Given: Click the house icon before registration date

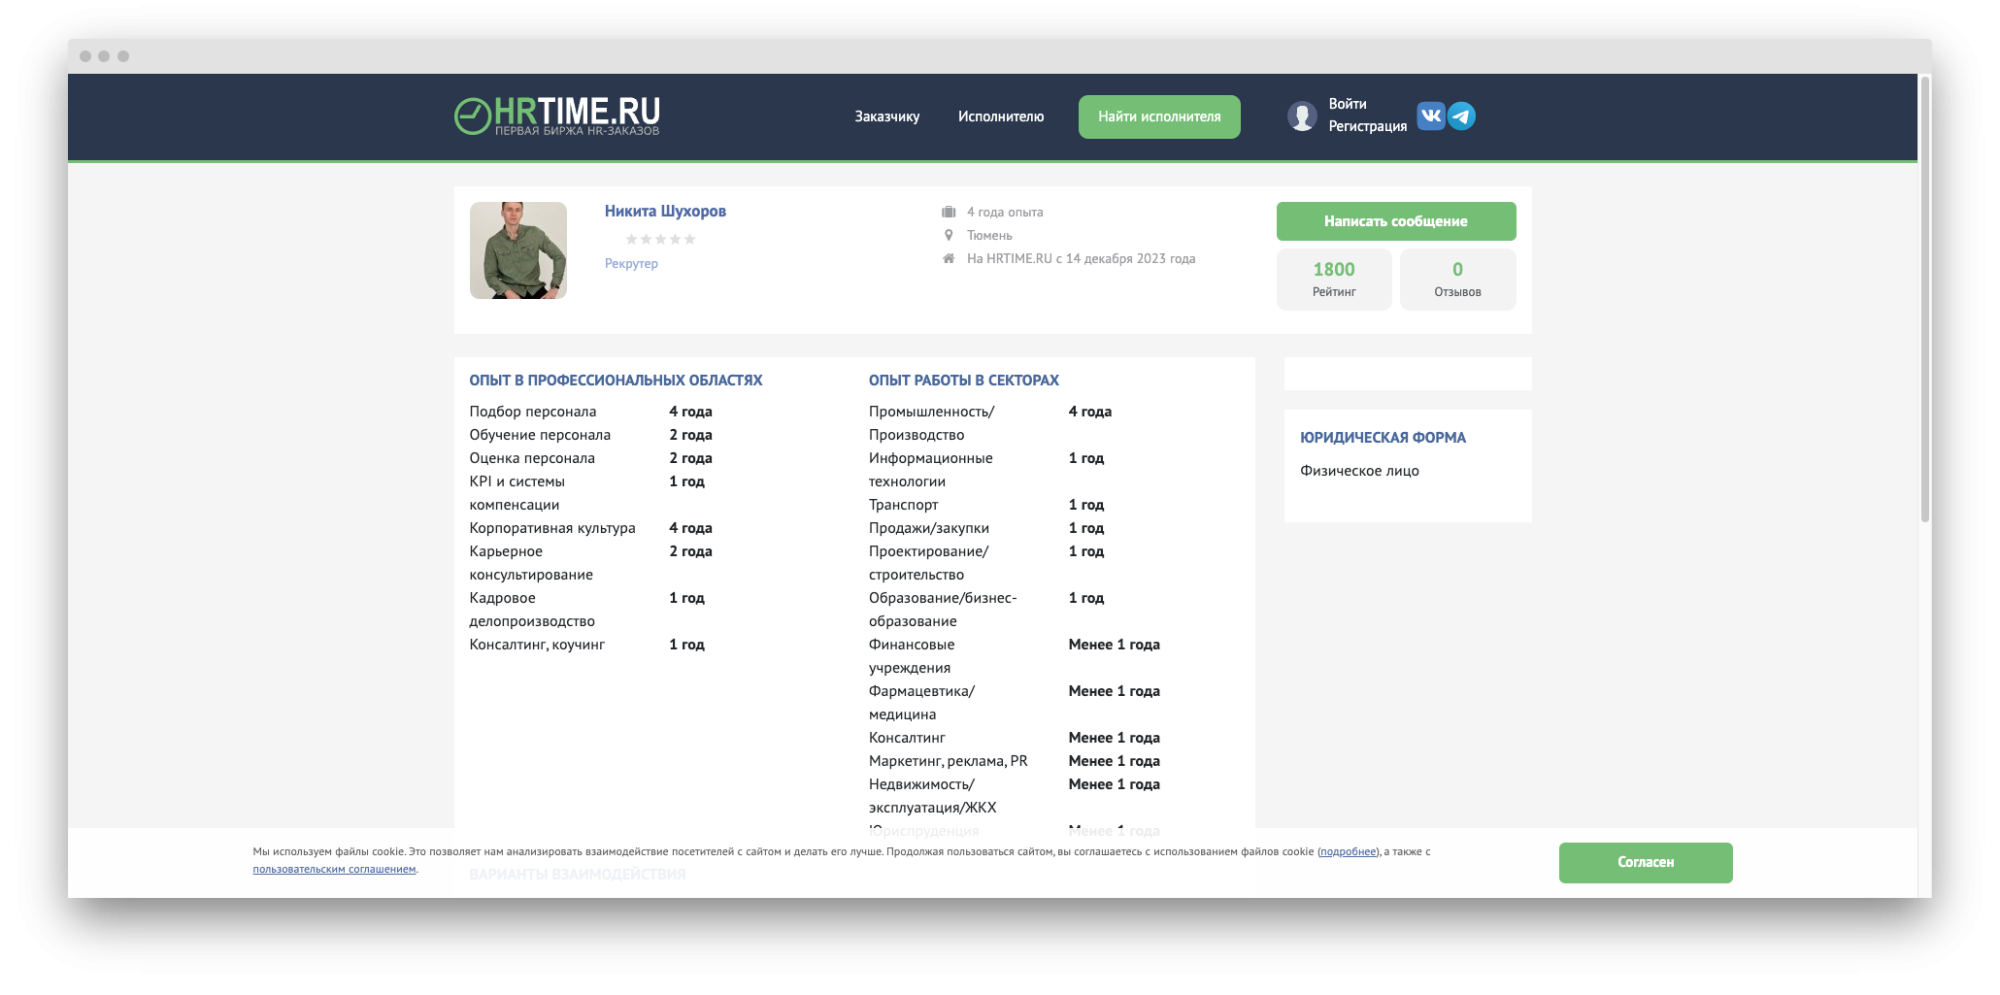Looking at the screenshot, I should coord(949,259).
